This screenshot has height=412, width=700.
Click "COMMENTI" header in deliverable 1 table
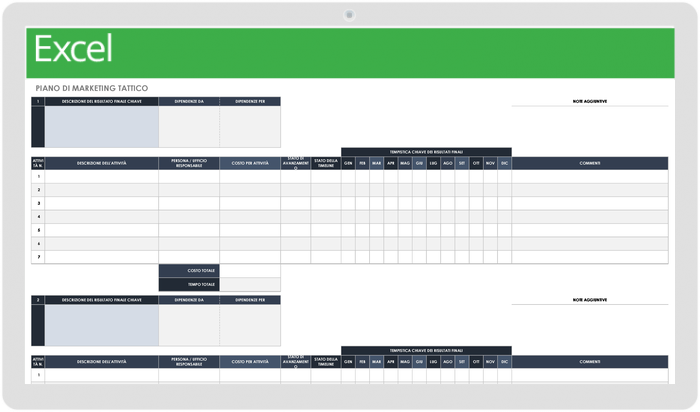click(x=590, y=163)
